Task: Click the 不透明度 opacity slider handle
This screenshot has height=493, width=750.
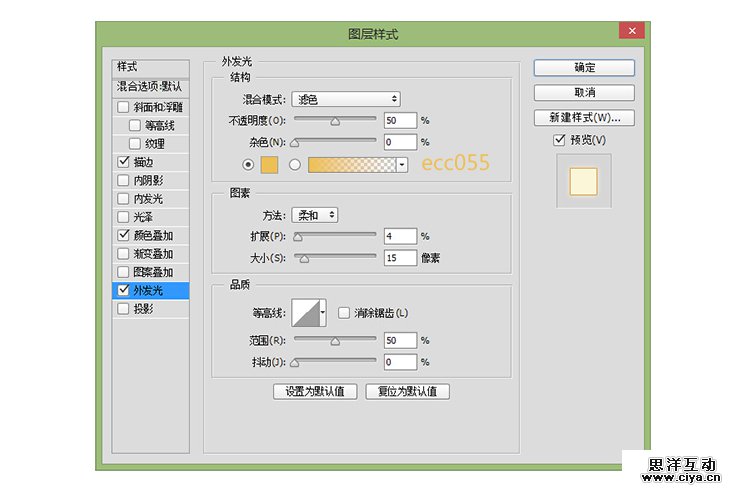Action: tap(335, 123)
